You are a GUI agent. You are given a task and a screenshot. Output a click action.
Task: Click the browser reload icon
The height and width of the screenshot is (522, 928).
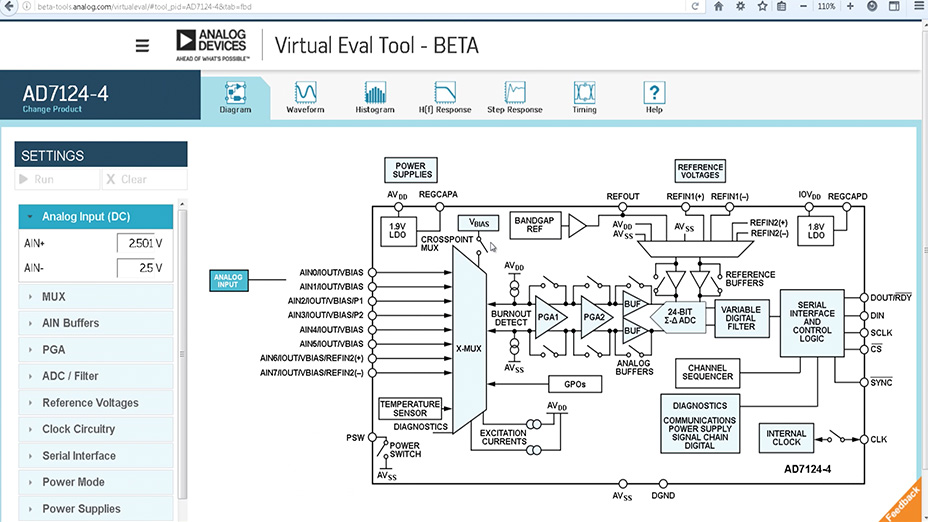(x=695, y=7)
